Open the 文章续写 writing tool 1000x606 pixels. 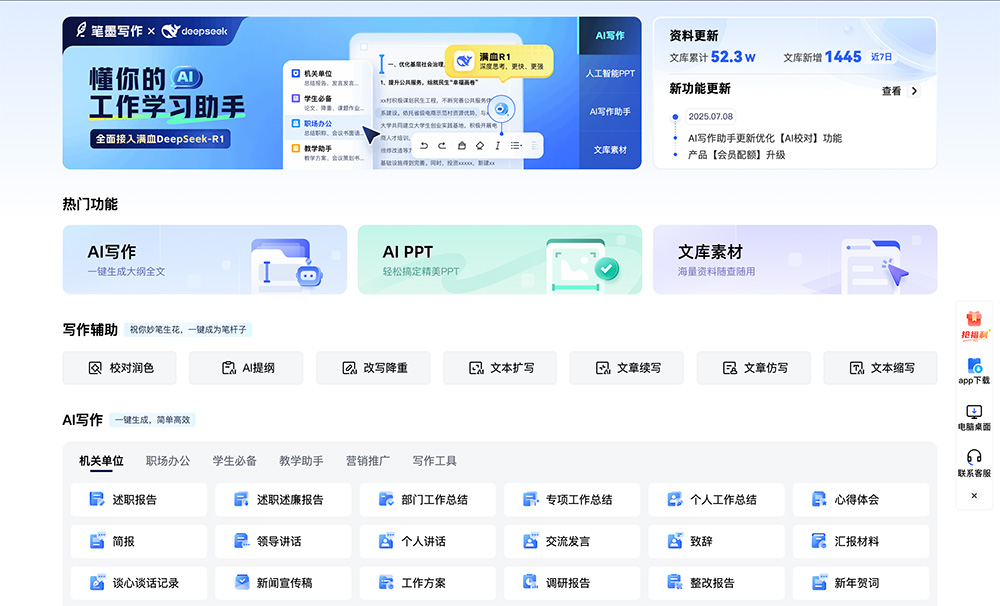(627, 368)
